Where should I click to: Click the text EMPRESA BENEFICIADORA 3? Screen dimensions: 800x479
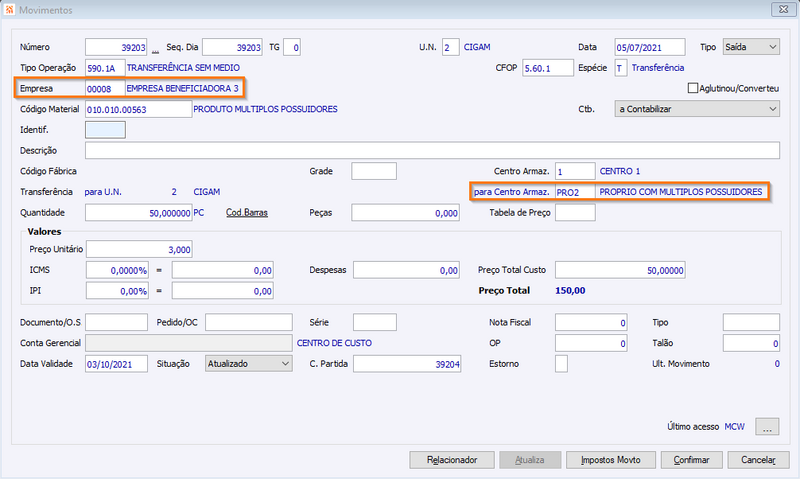pyautogui.click(x=182, y=88)
